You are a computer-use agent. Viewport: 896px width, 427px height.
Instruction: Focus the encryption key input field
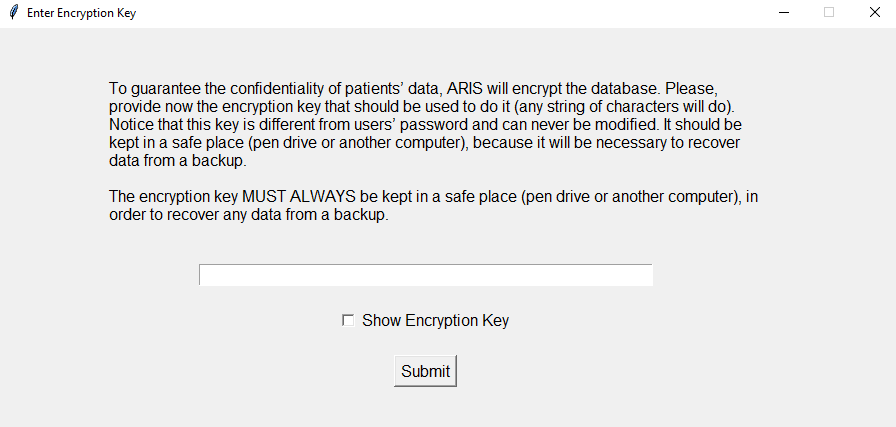pyautogui.click(x=425, y=274)
